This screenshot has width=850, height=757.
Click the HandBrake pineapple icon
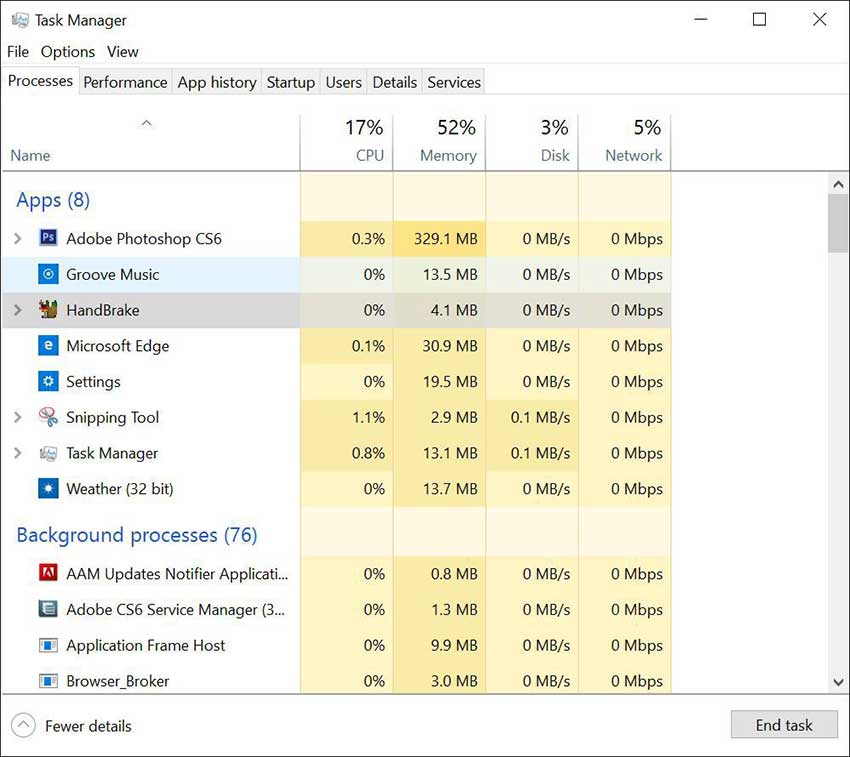[48, 310]
